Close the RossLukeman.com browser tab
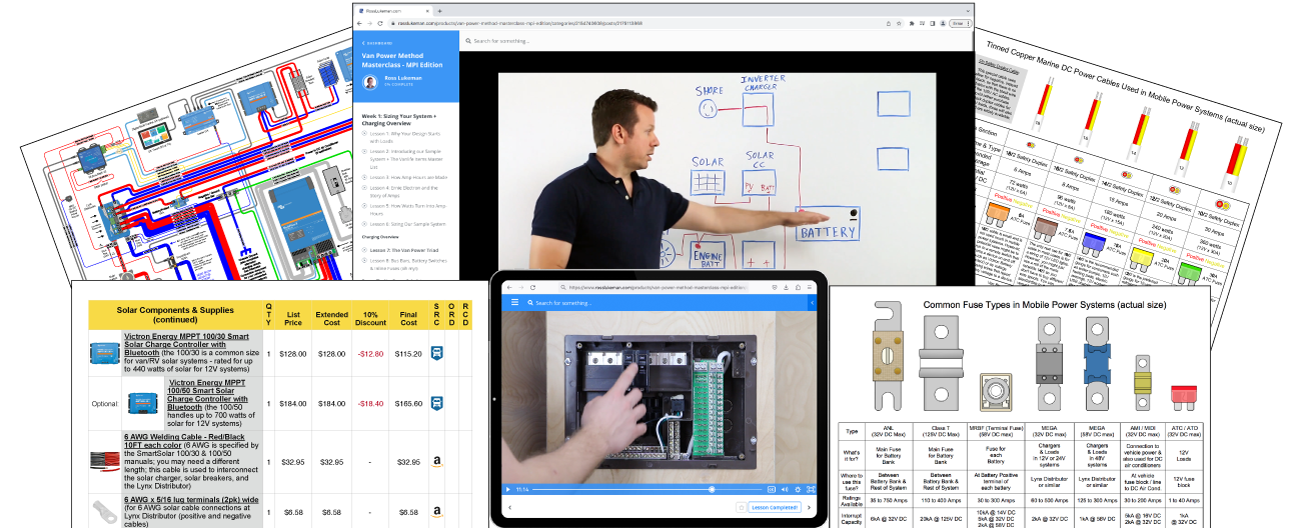This screenshot has width=1300, height=528. click(427, 11)
